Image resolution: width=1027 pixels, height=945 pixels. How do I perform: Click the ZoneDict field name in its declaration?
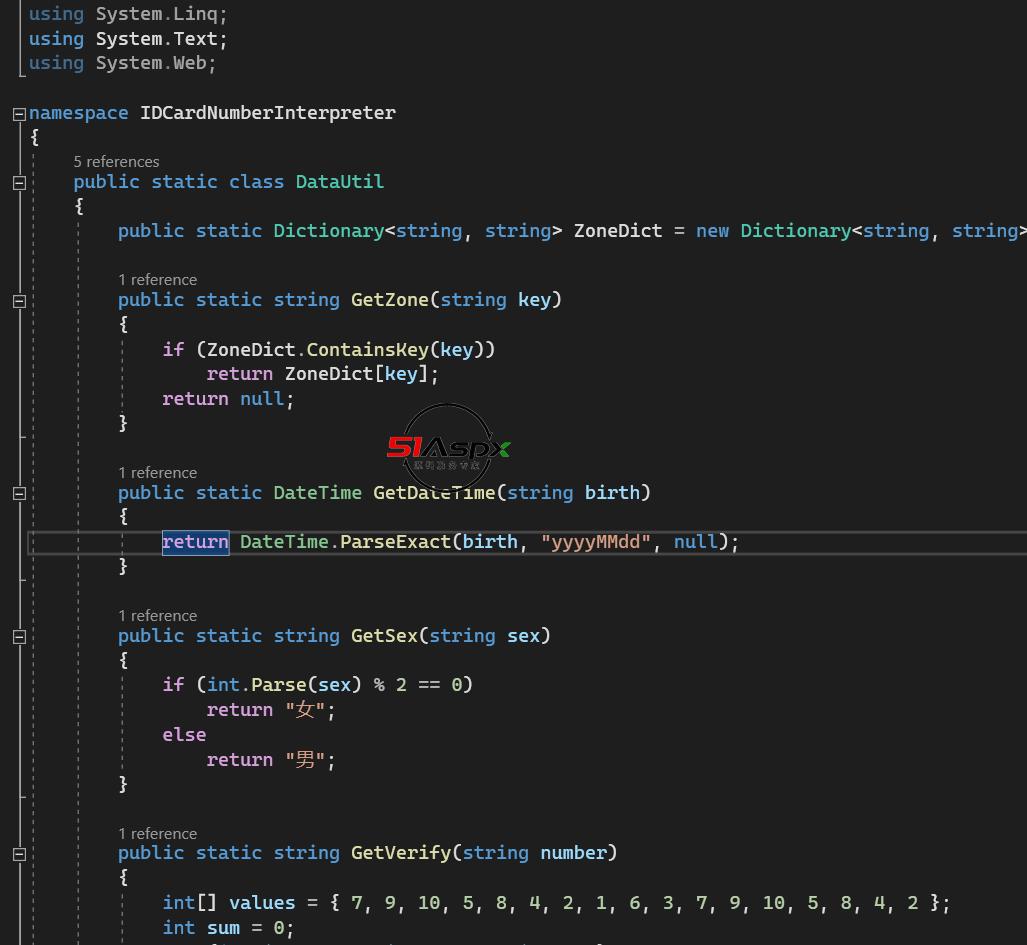click(x=618, y=231)
